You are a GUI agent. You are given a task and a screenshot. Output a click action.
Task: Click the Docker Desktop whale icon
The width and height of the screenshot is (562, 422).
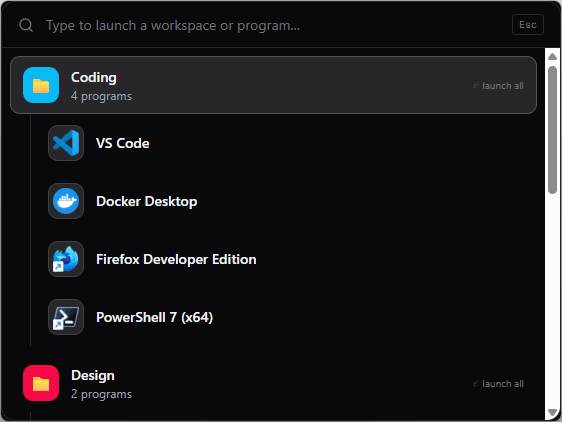point(66,201)
